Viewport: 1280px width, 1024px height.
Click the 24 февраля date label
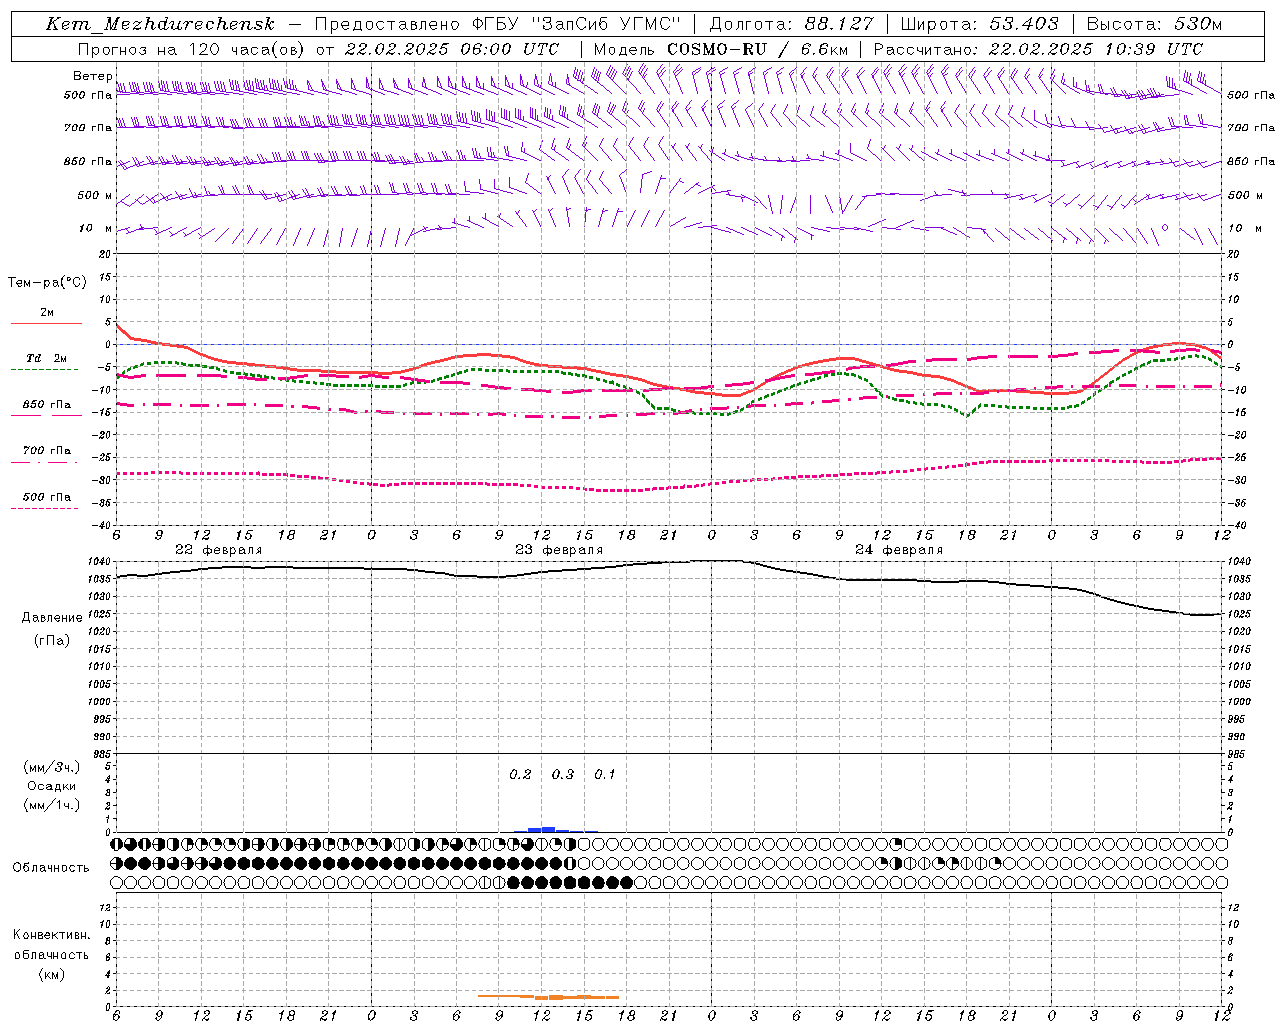[x=899, y=549]
